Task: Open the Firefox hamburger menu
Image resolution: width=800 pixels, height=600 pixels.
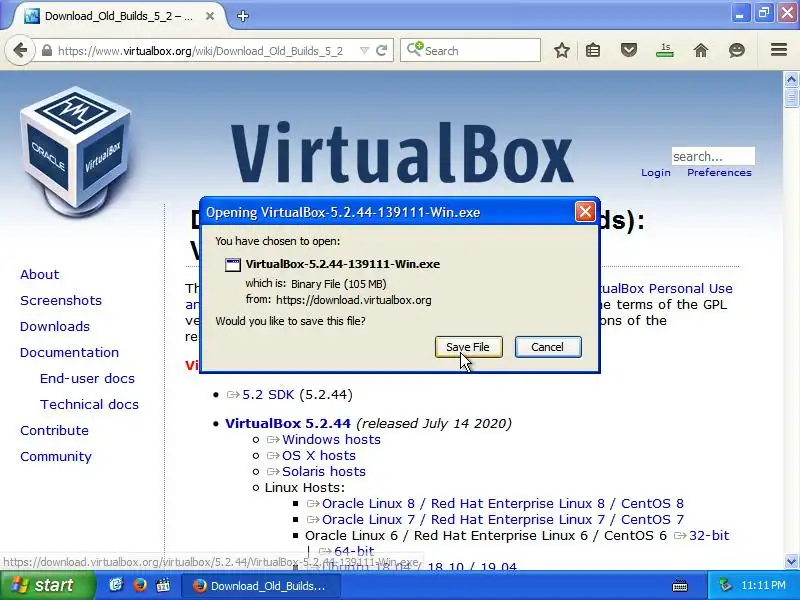Action: 779,49
